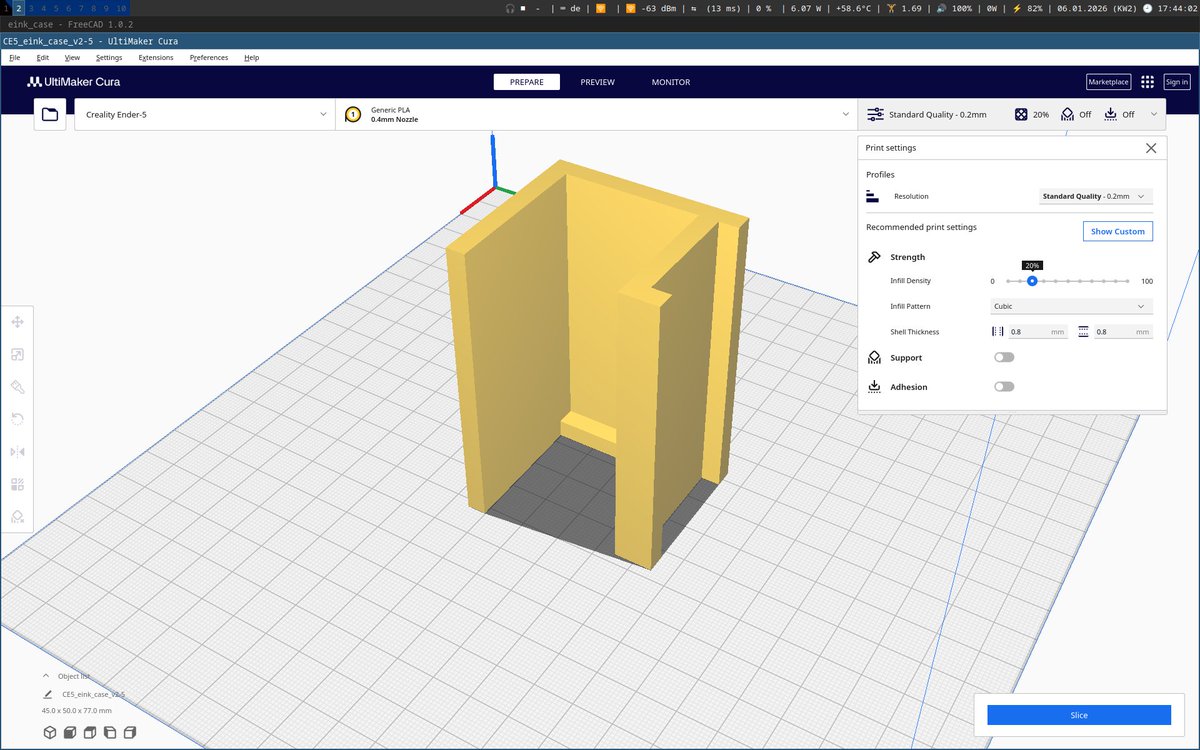Switch to the PREVIEW stage tab
Screen dimensions: 1200x750
[x=598, y=82]
